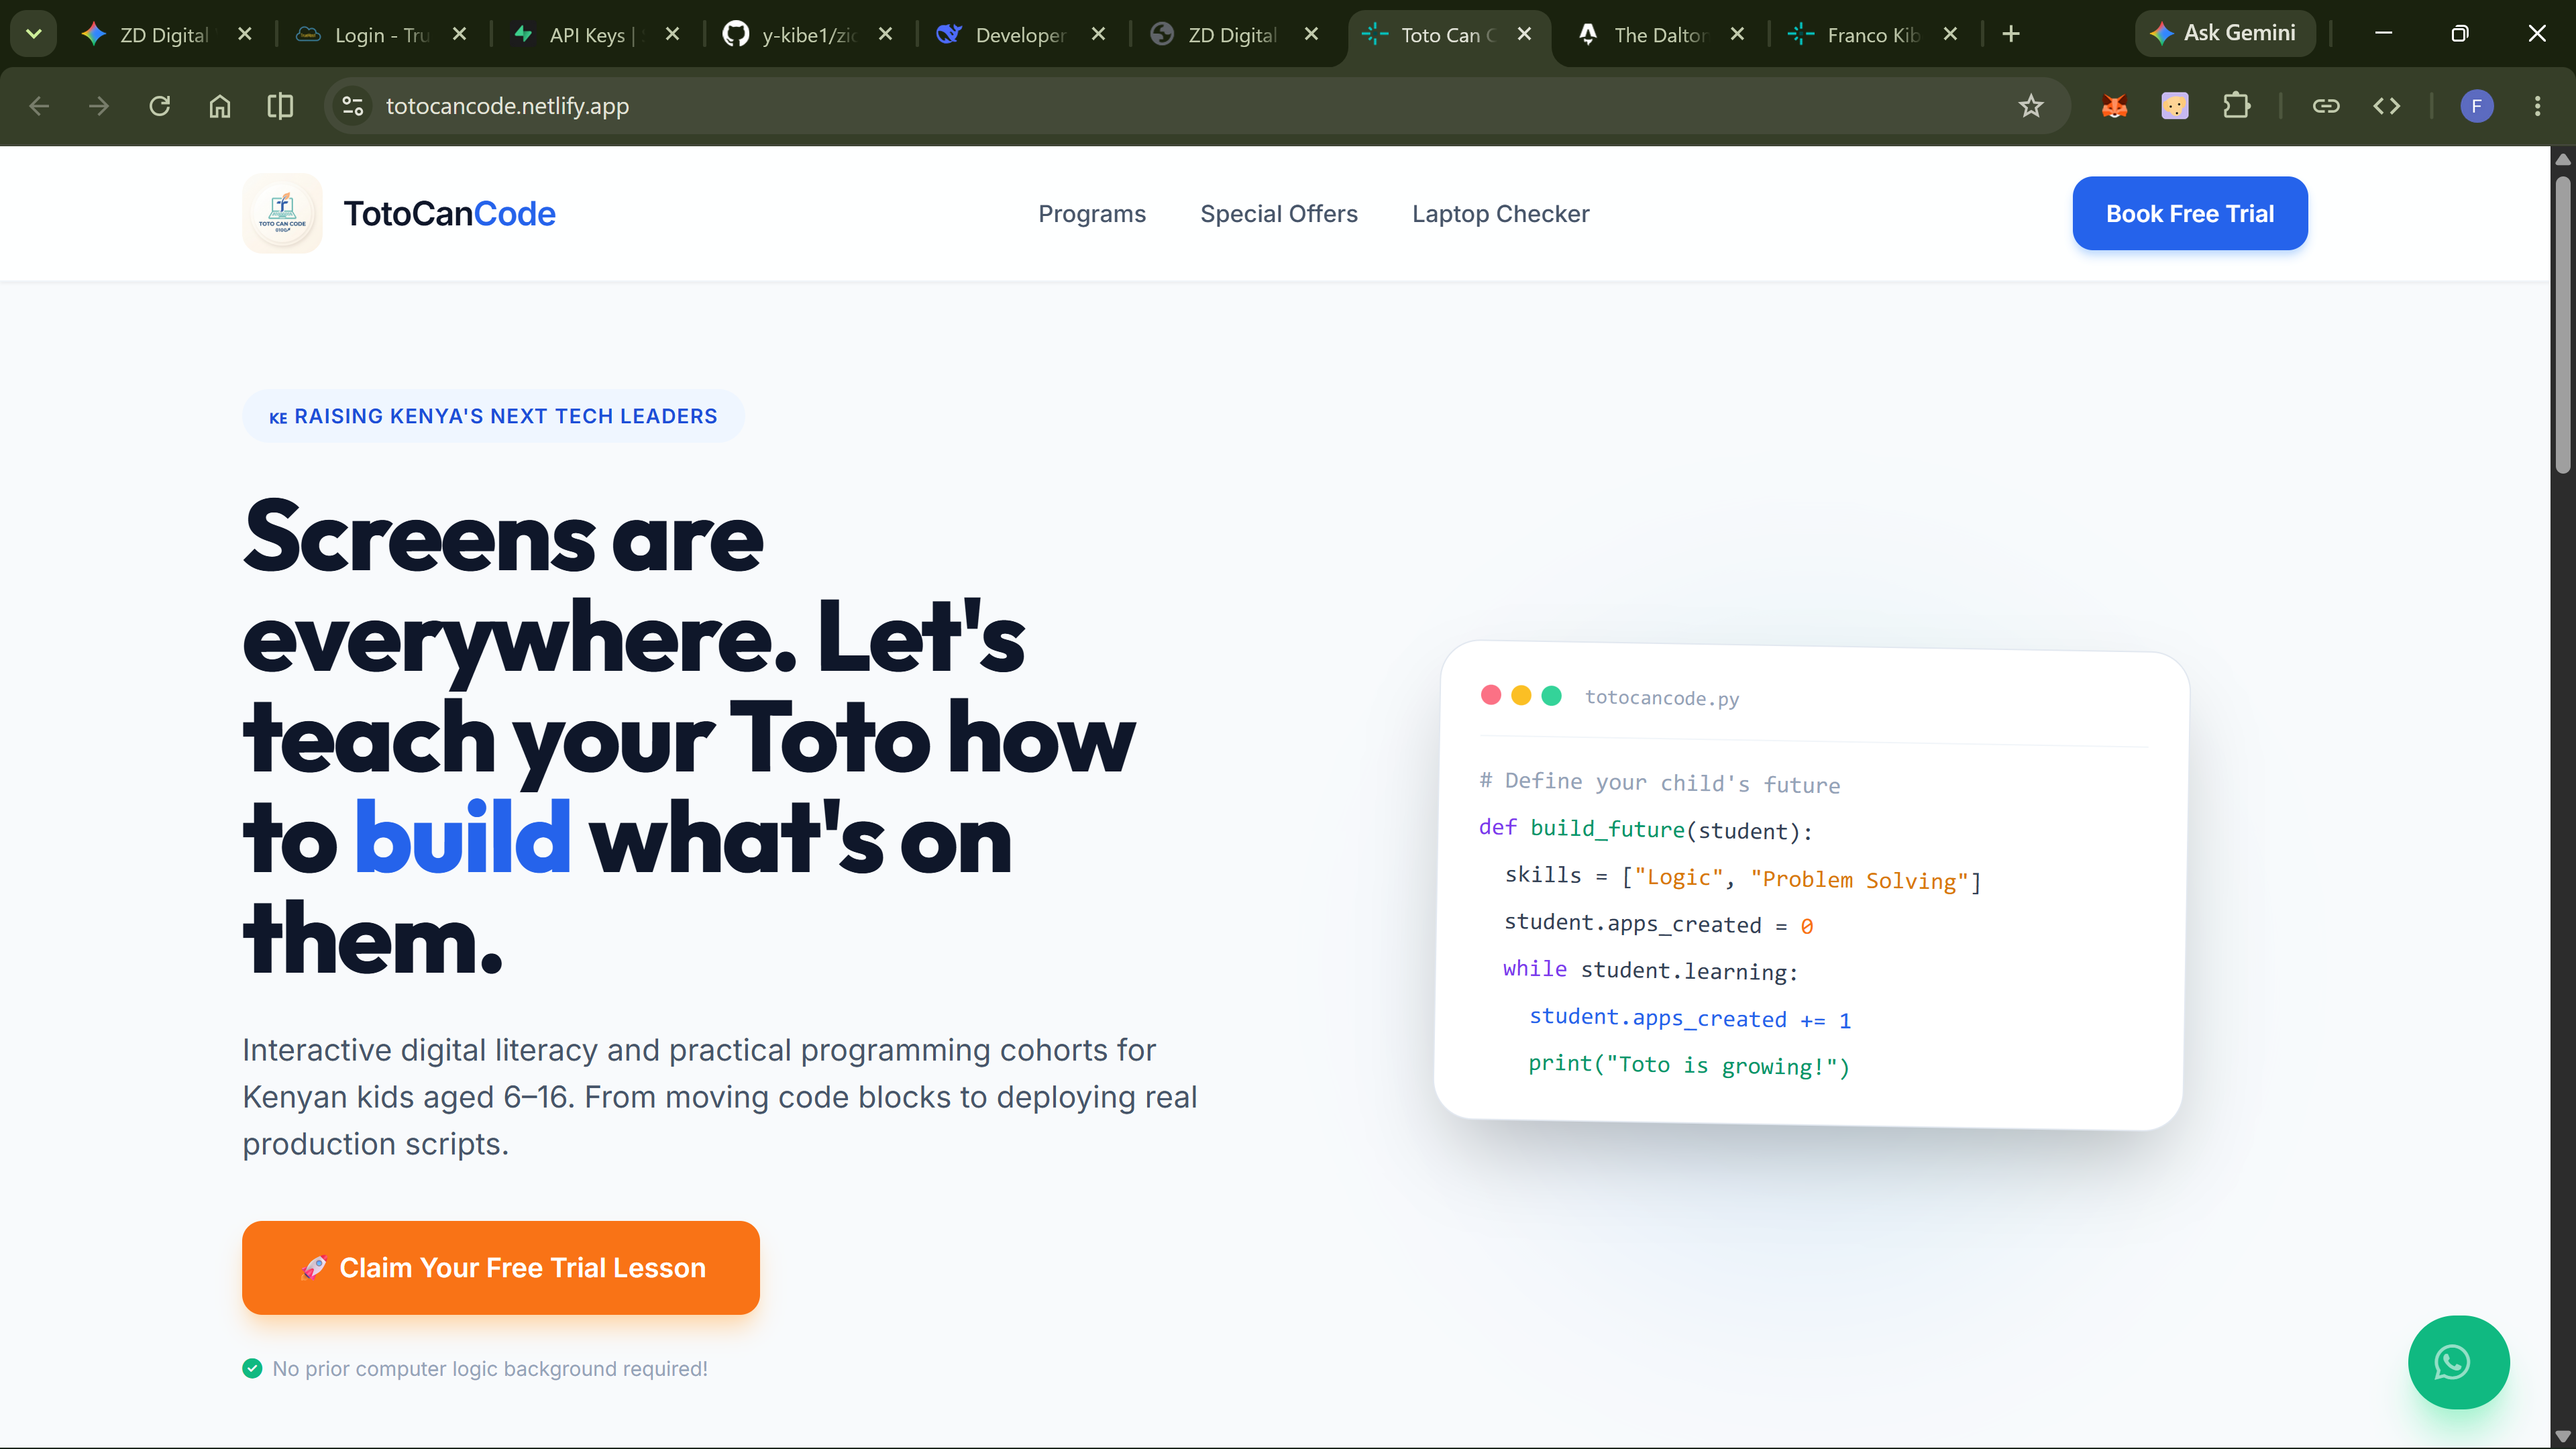The image size is (2576, 1449).
Task: Click the green check icon below button
Action: [x=252, y=1368]
